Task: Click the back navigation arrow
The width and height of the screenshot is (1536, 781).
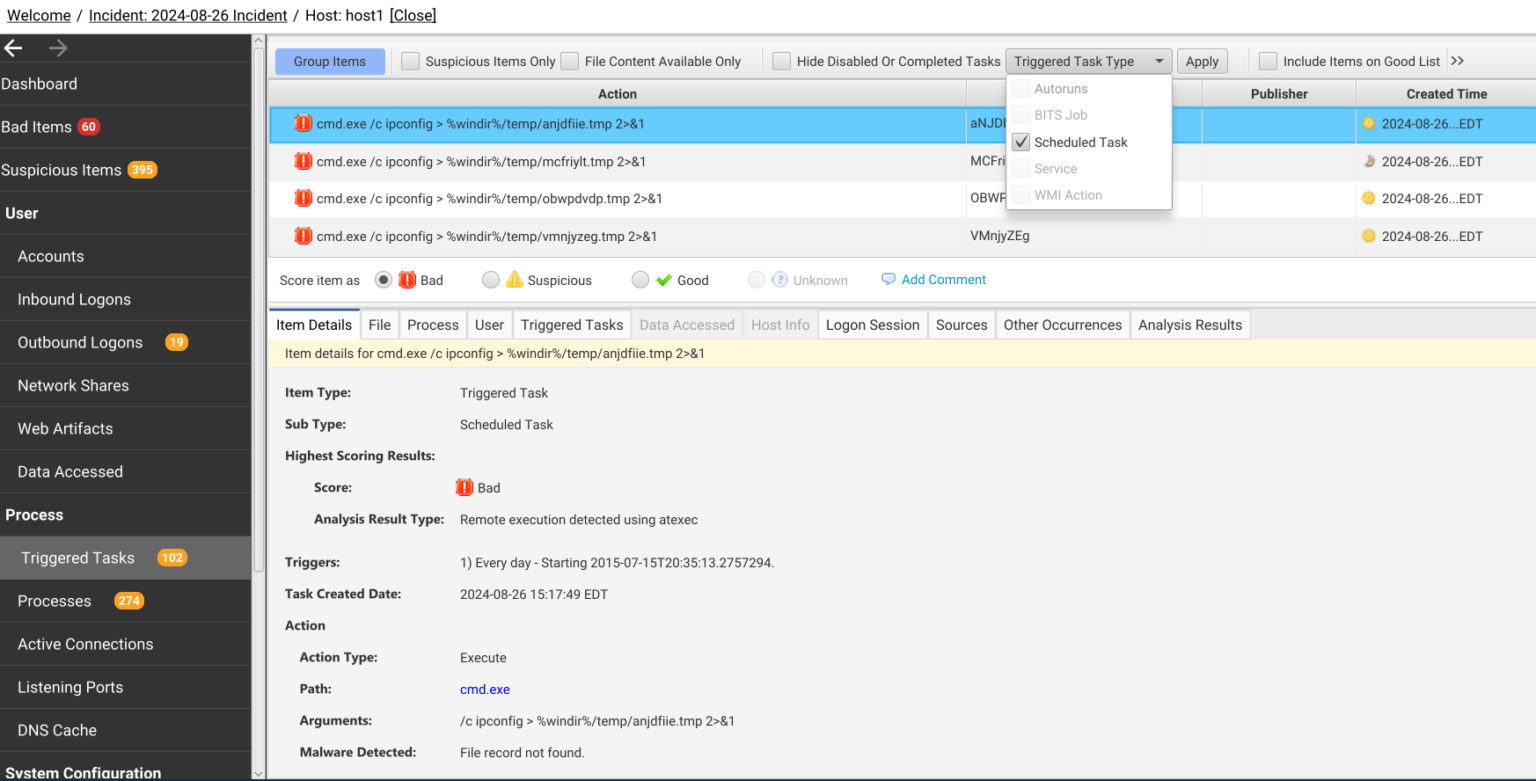Action: pyautogui.click(x=14, y=47)
